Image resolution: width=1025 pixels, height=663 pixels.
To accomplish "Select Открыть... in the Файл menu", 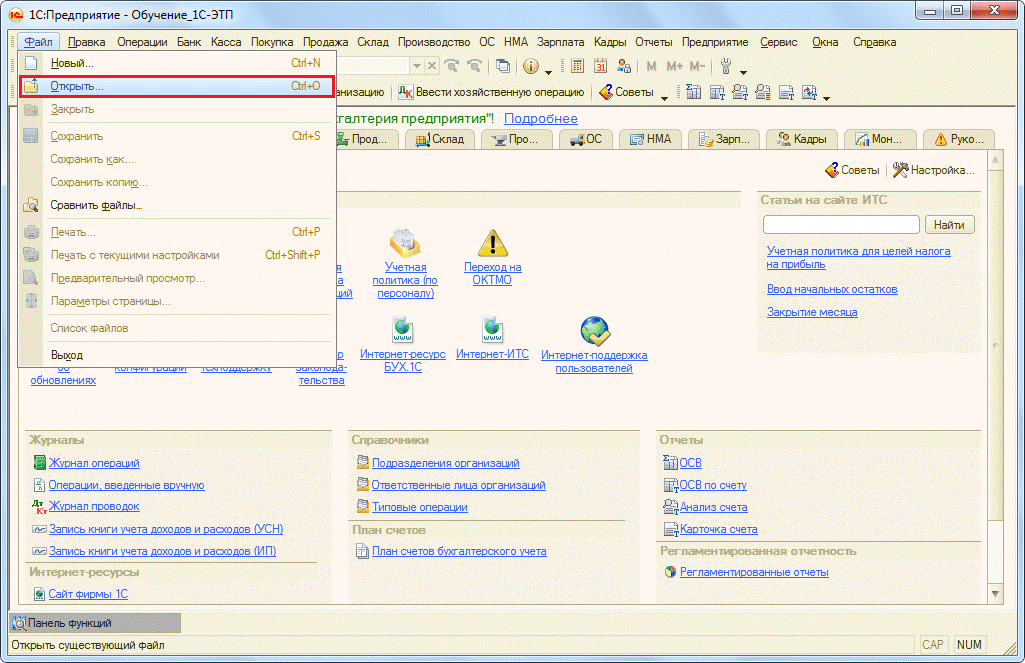I will pos(77,87).
